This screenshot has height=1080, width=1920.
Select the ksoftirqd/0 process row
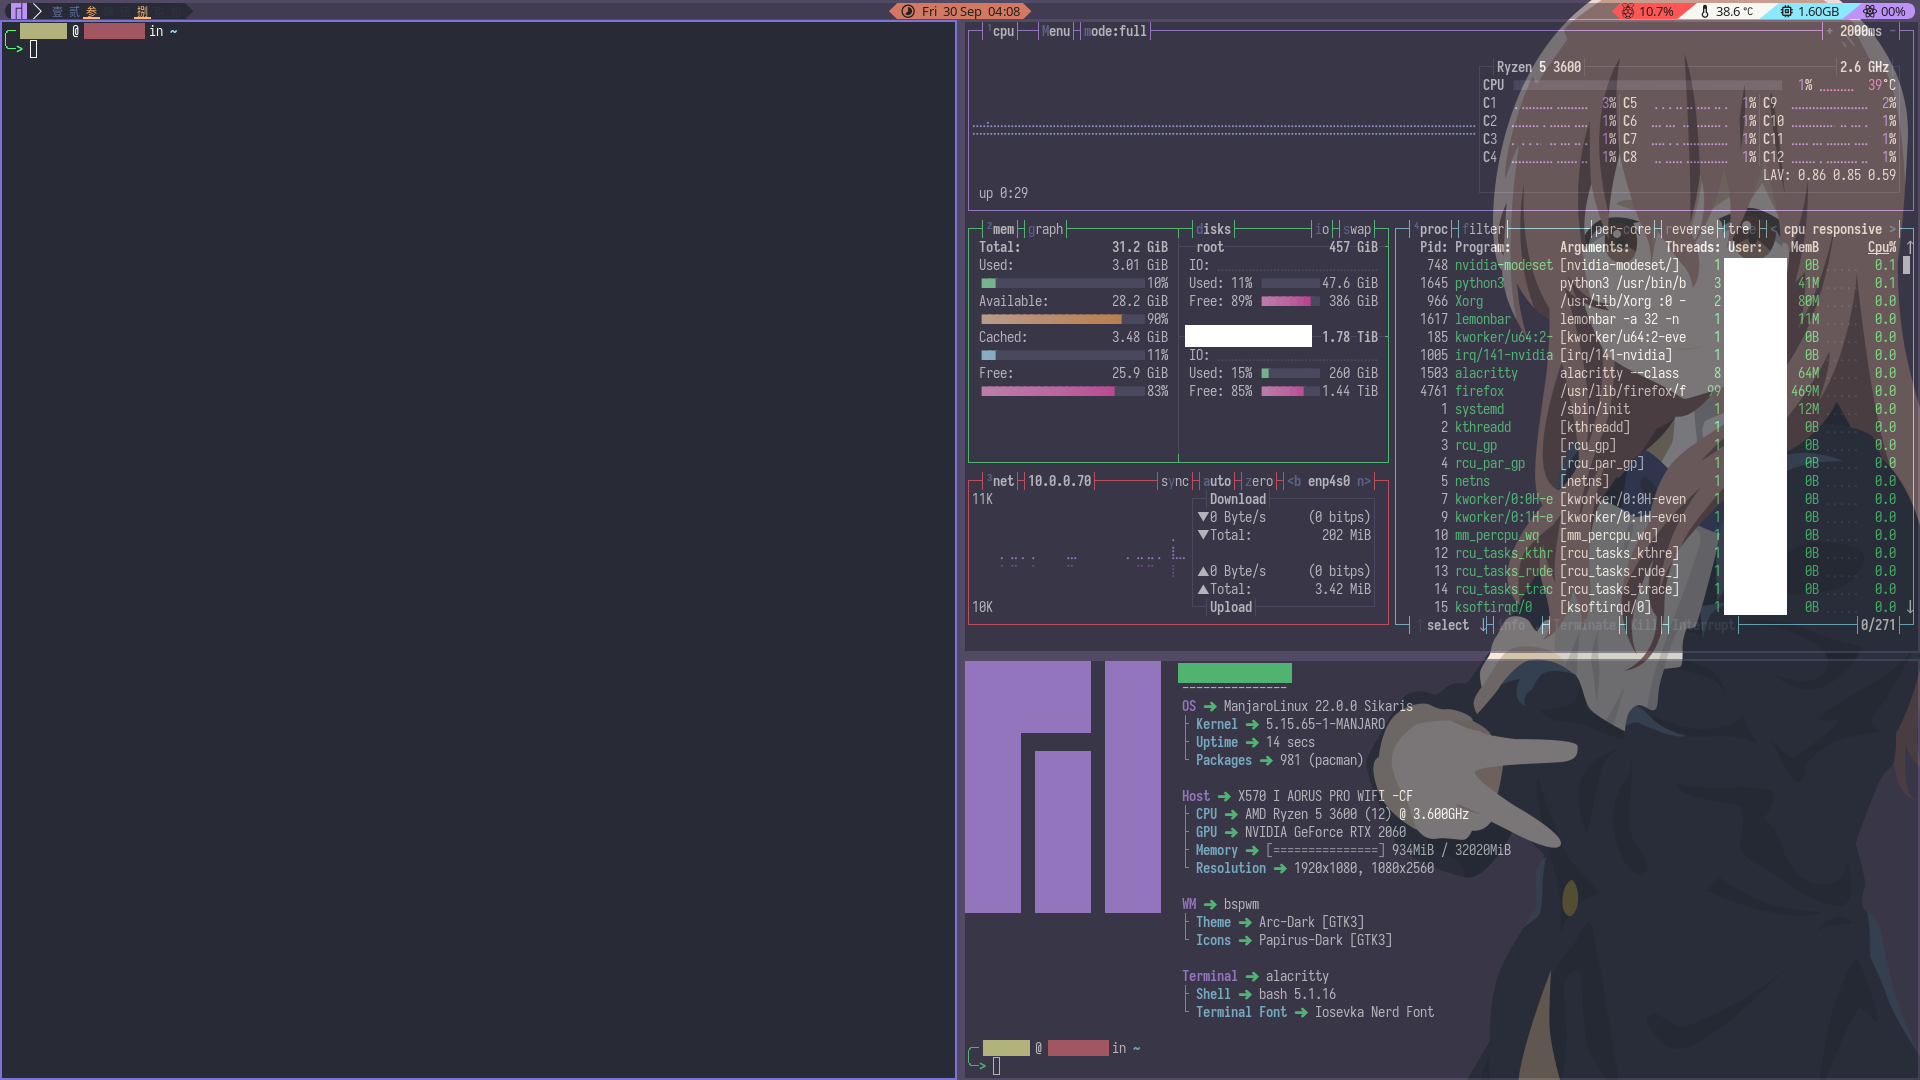coord(1657,607)
